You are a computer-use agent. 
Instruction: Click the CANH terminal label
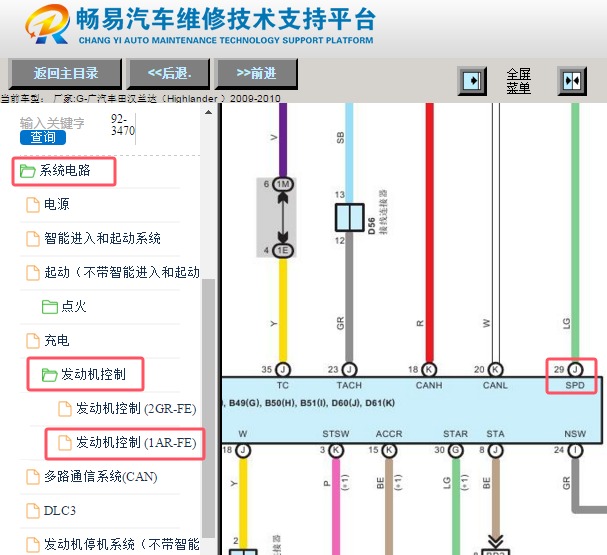(x=429, y=385)
